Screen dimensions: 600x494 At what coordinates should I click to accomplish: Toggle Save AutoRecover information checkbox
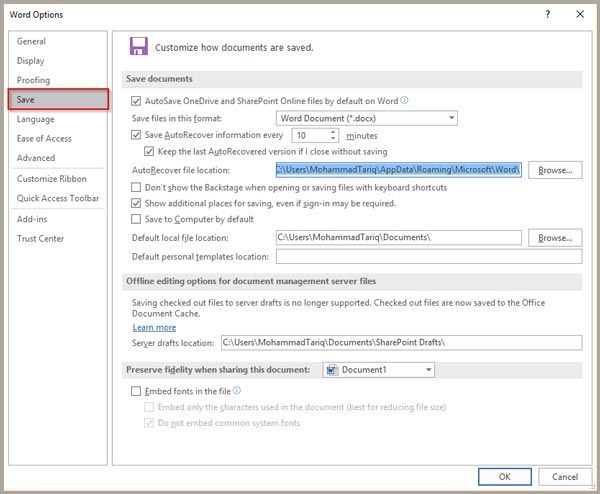136,135
